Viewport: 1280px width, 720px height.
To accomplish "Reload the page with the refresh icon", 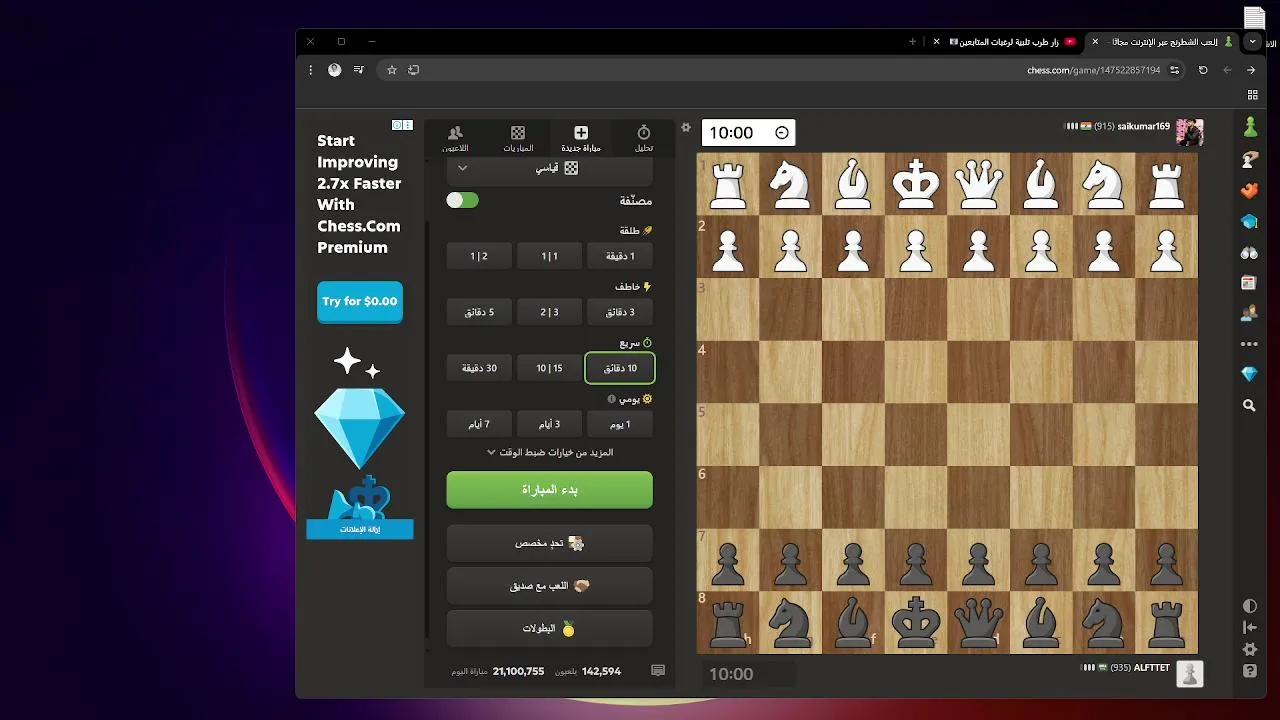I will pyautogui.click(x=1203, y=70).
